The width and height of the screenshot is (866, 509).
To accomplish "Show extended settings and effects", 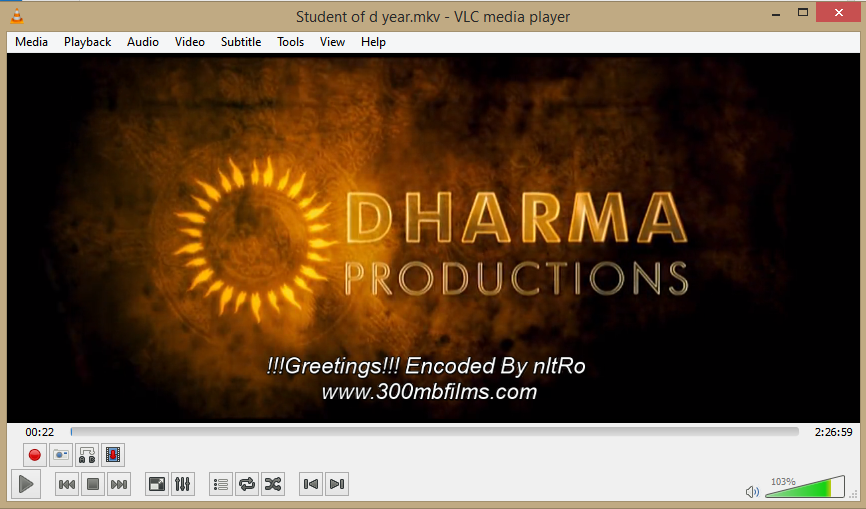I will click(183, 484).
